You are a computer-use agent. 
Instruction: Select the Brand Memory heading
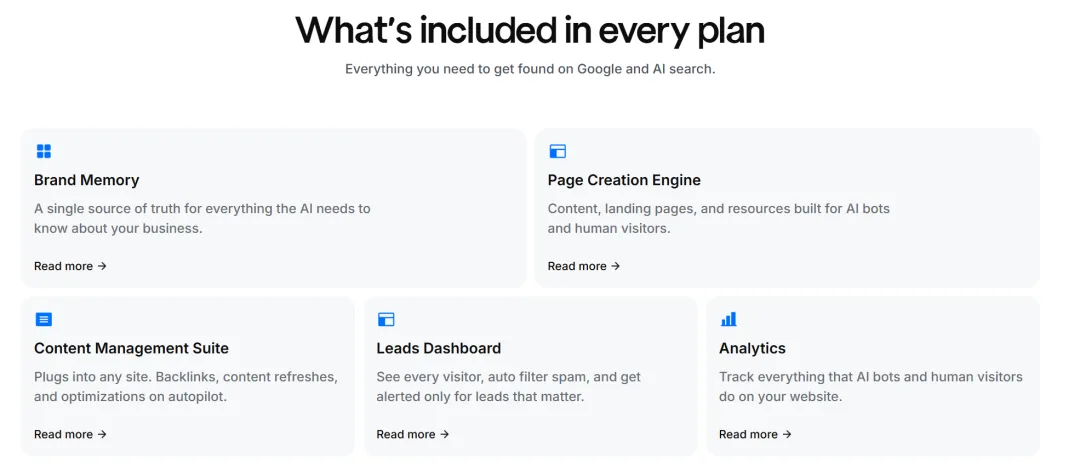pyautogui.click(x=86, y=180)
